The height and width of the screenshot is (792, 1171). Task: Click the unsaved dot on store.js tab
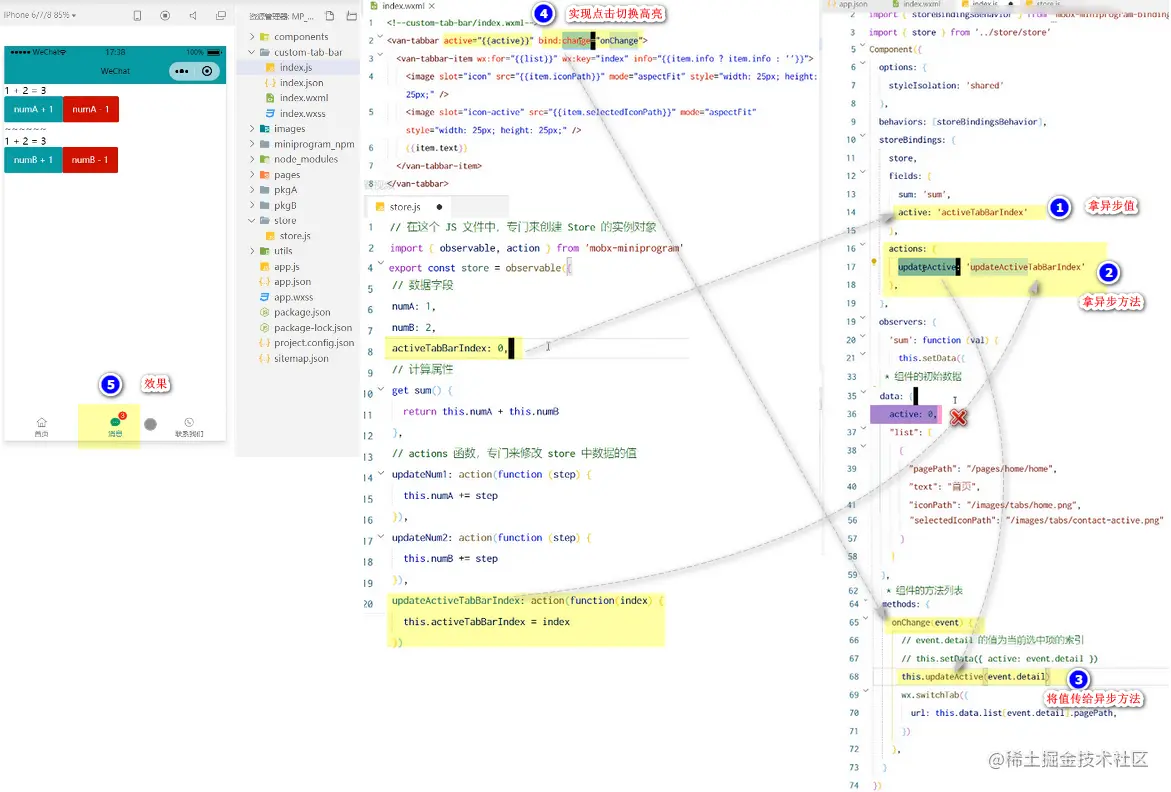tap(439, 207)
